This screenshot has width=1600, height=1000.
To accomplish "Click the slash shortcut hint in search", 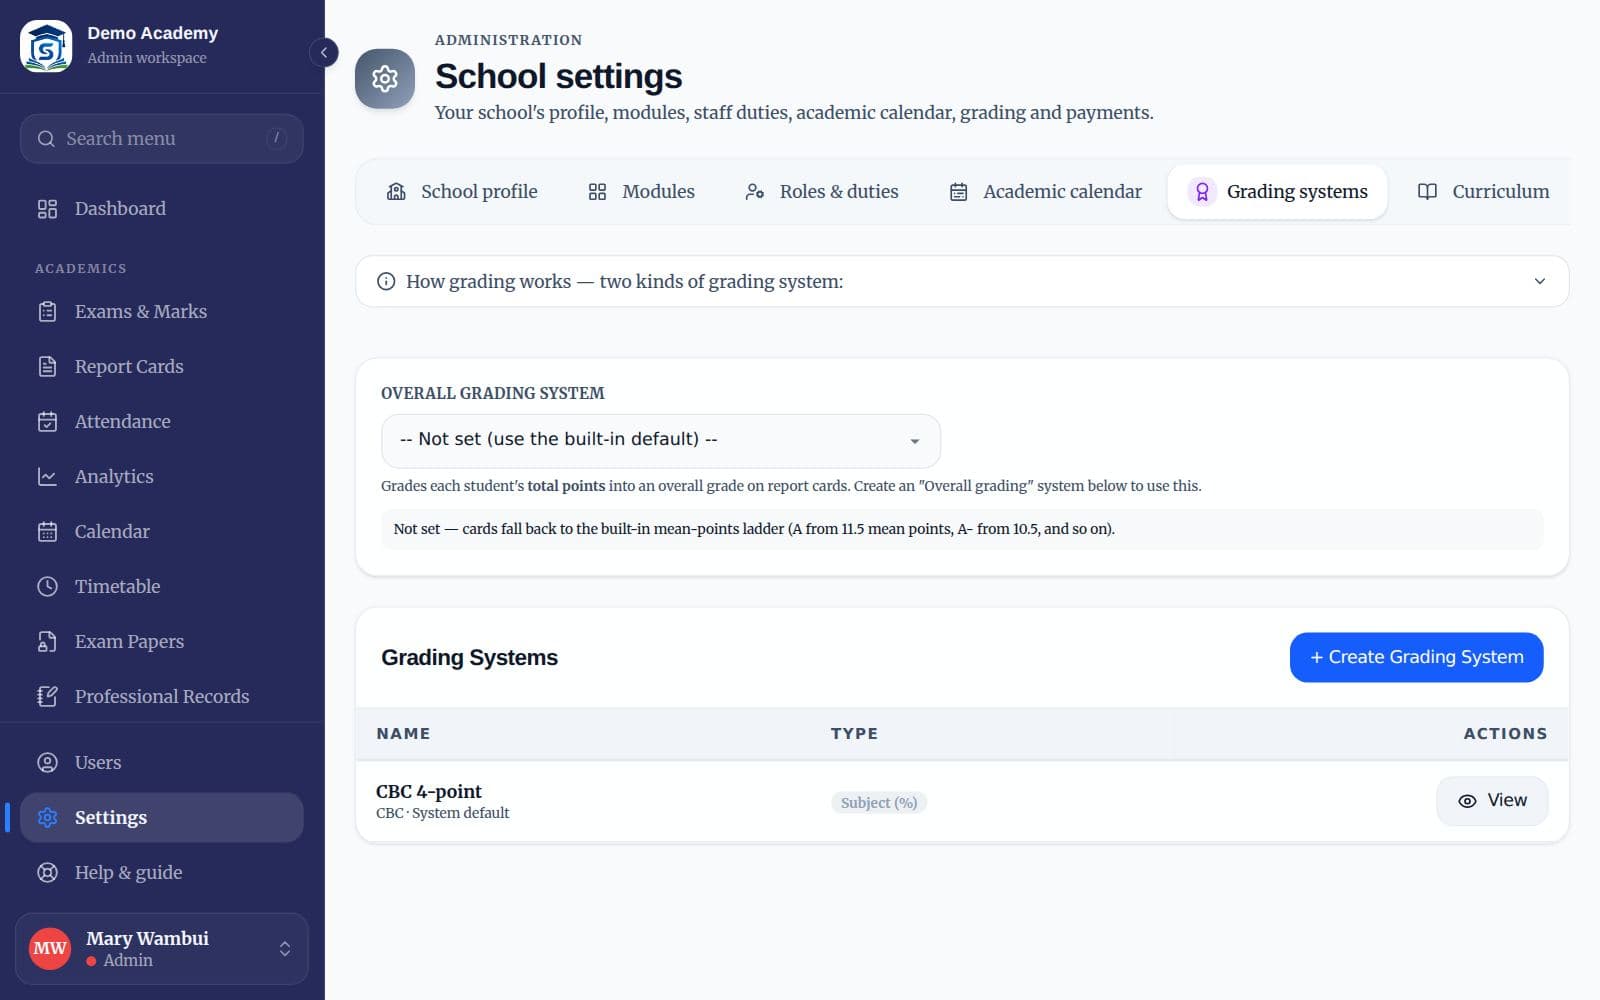I will (277, 138).
